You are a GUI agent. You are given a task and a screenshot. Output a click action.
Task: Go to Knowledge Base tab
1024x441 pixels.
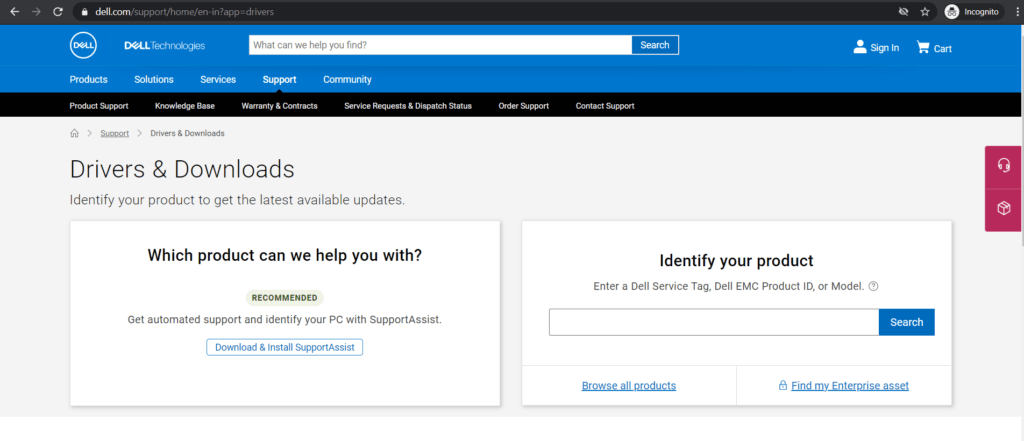click(185, 106)
